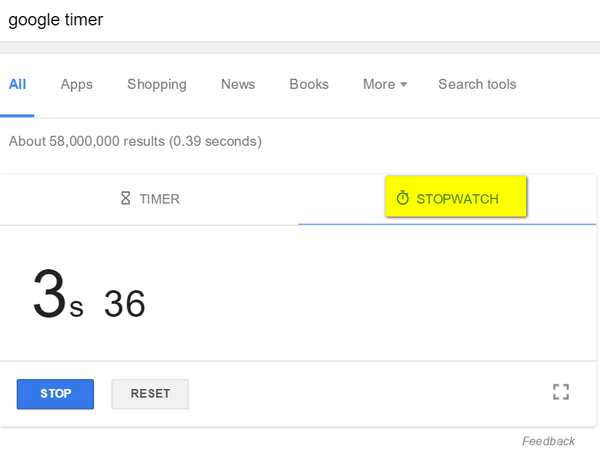The width and height of the screenshot is (600, 462).
Task: Switch to the Books results tab
Action: [x=309, y=84]
